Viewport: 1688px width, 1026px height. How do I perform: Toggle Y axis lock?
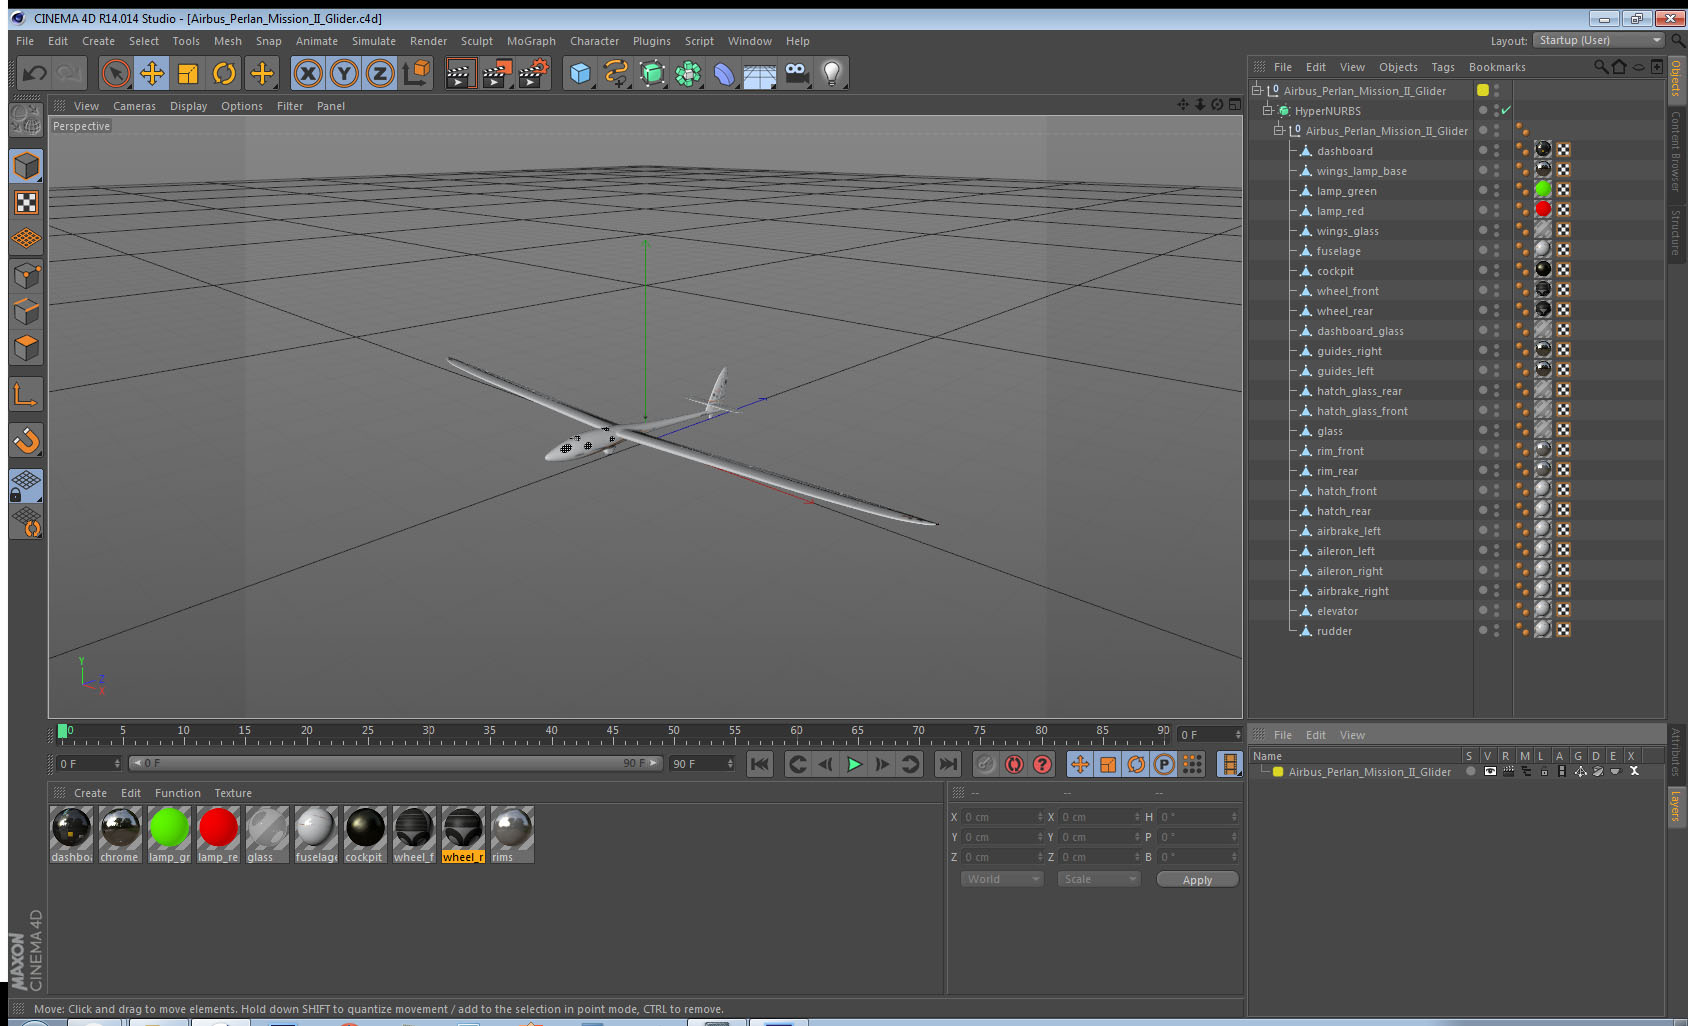[344, 73]
